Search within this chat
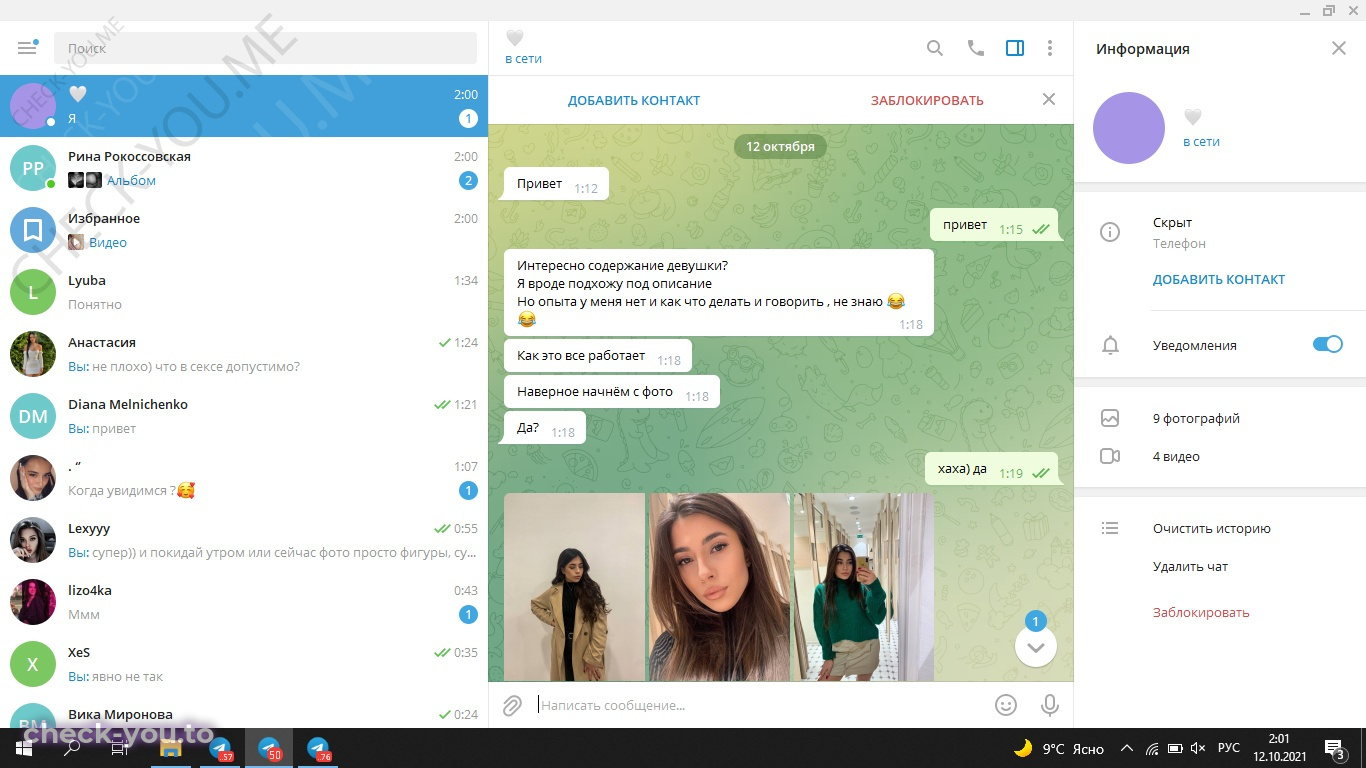1366x768 pixels. pyautogui.click(x=934, y=48)
